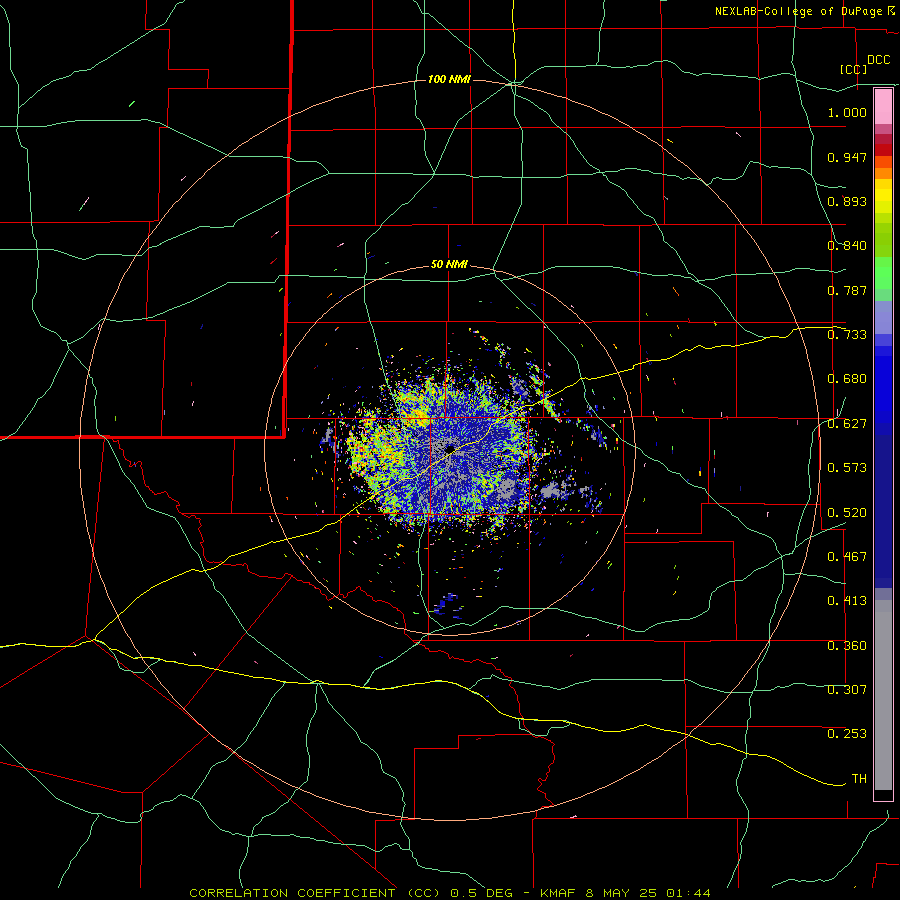
Task: Select the 0.947 legend value
Action: click(x=847, y=157)
